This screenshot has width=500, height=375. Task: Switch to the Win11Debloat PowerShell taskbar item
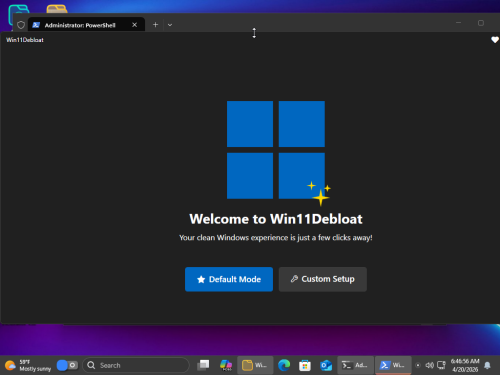pyautogui.click(x=393, y=365)
